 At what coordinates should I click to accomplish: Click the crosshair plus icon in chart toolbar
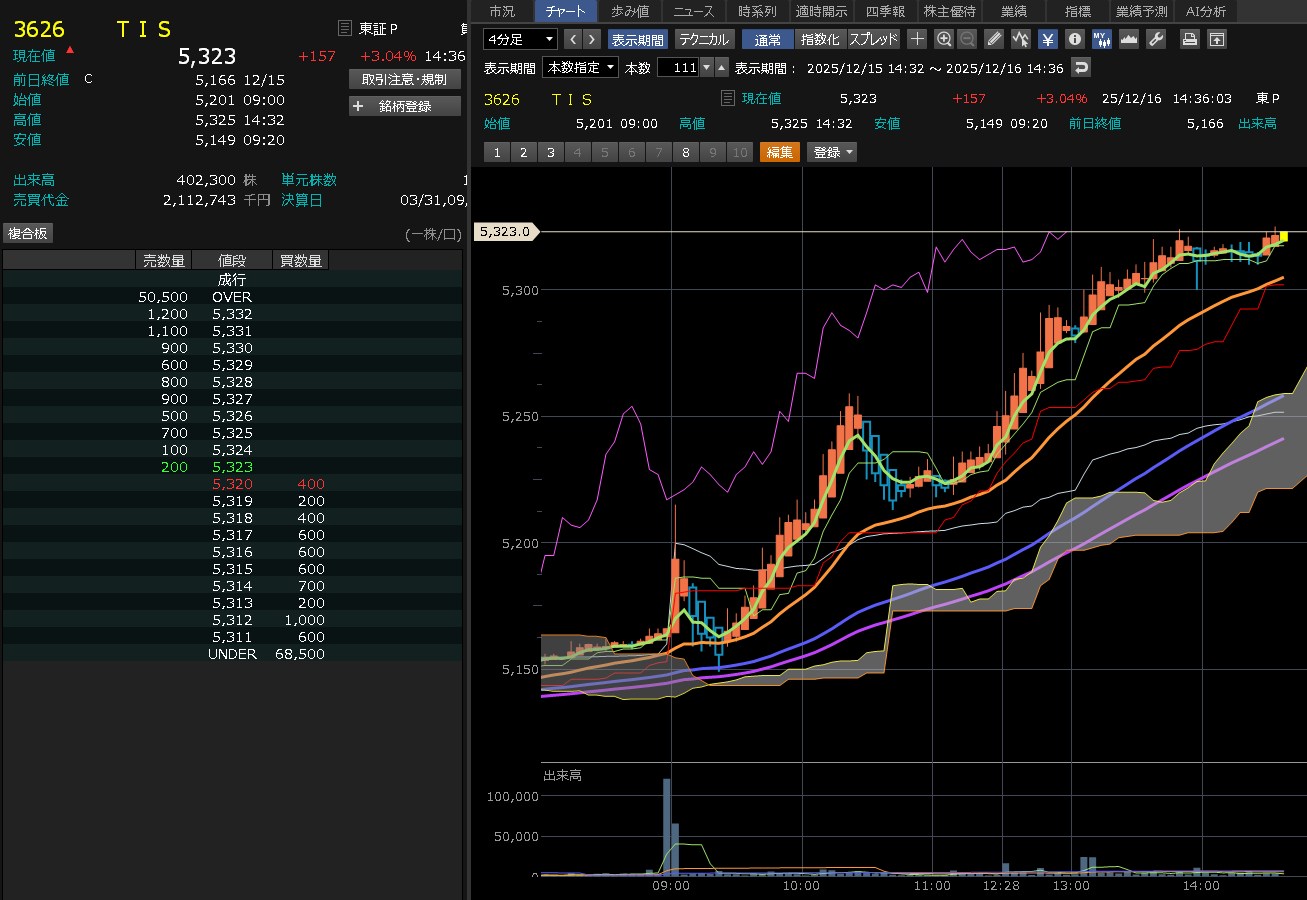pyautogui.click(x=917, y=39)
